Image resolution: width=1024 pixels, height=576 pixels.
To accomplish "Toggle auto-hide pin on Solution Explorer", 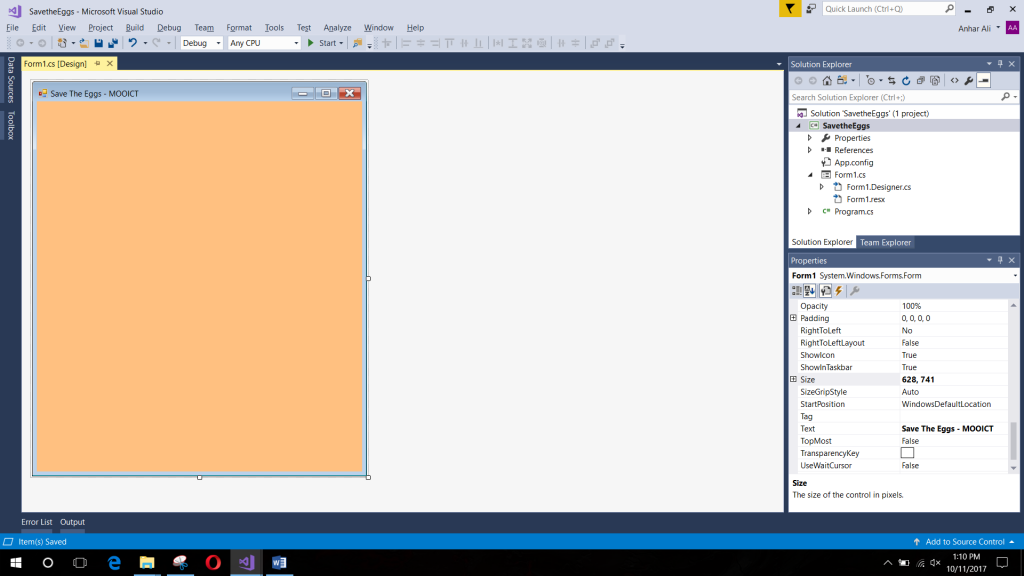I will click(999, 63).
